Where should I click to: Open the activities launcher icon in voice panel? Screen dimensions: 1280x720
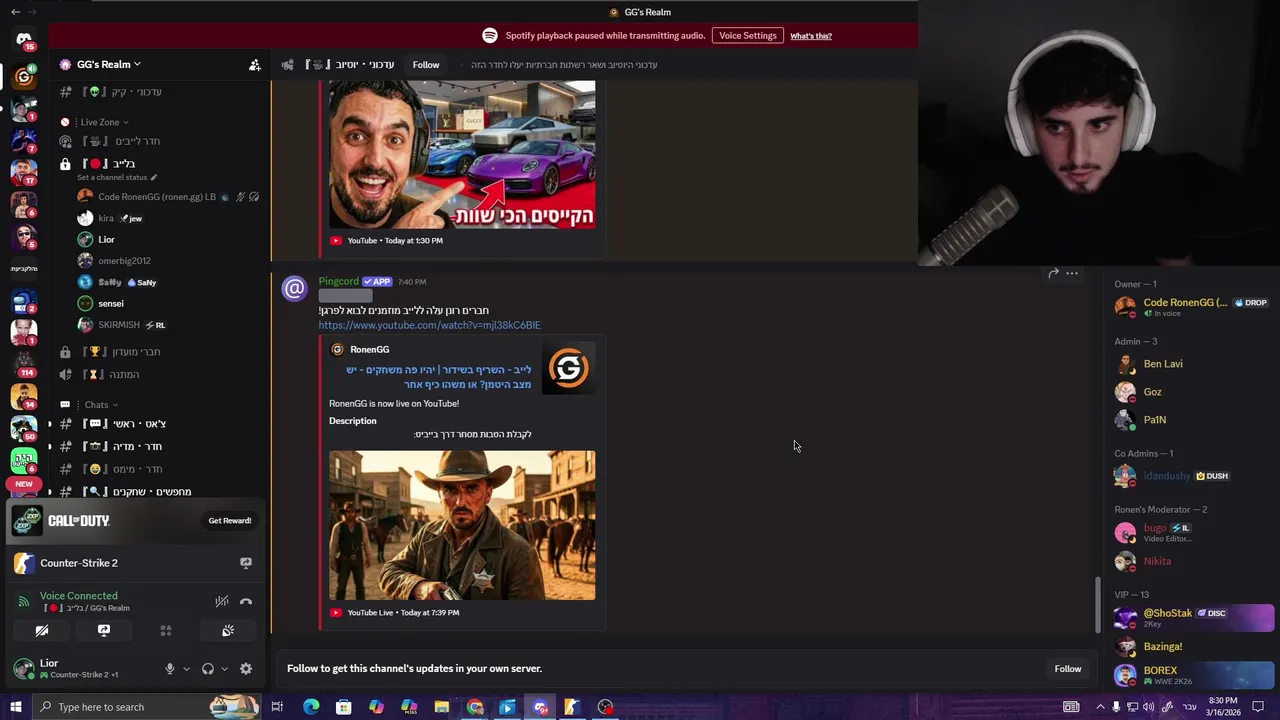166,631
